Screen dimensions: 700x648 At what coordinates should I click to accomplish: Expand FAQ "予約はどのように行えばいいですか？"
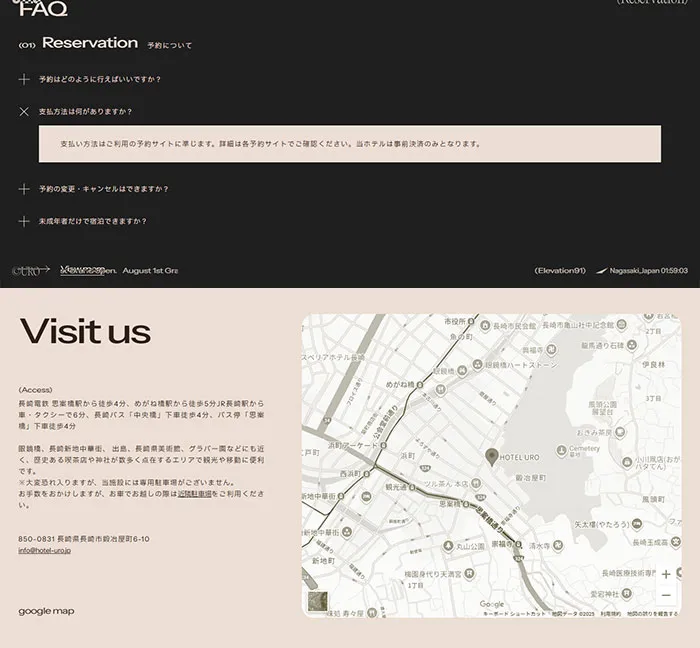(24, 79)
